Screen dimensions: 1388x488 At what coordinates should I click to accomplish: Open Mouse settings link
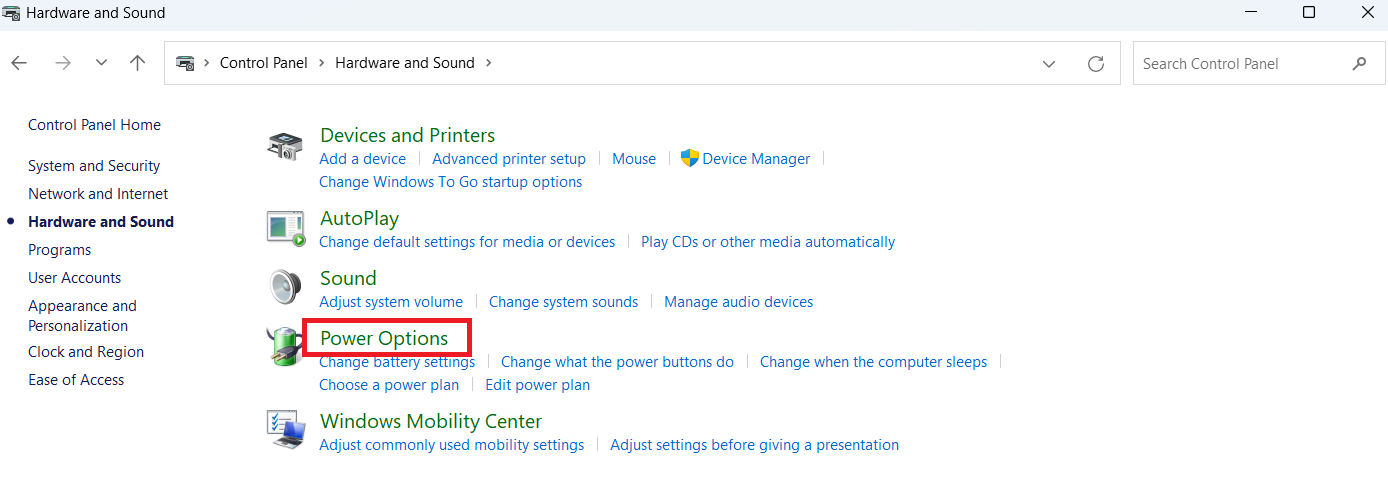tap(634, 159)
